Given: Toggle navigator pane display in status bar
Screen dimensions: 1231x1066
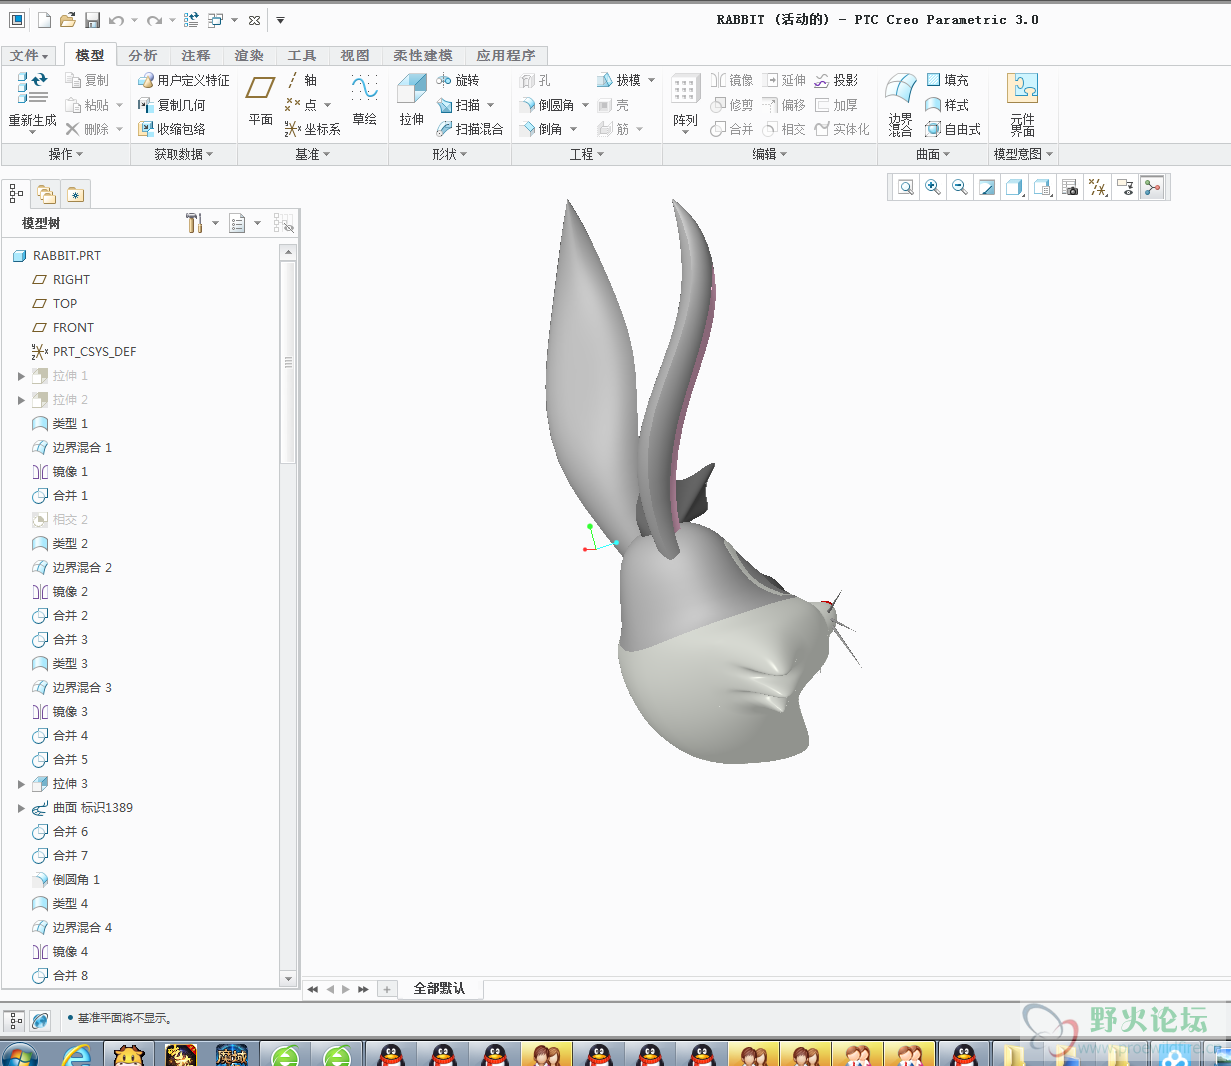Looking at the screenshot, I should pos(15,1020).
